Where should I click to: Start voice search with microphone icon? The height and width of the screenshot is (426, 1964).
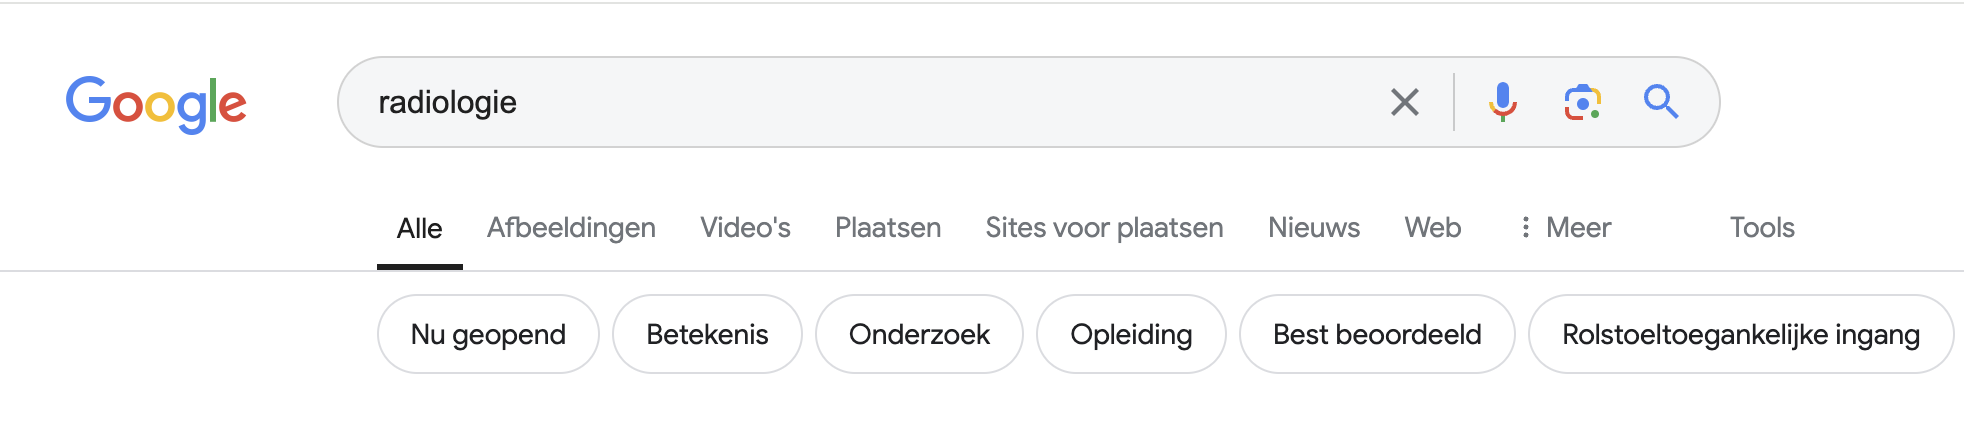(x=1502, y=102)
